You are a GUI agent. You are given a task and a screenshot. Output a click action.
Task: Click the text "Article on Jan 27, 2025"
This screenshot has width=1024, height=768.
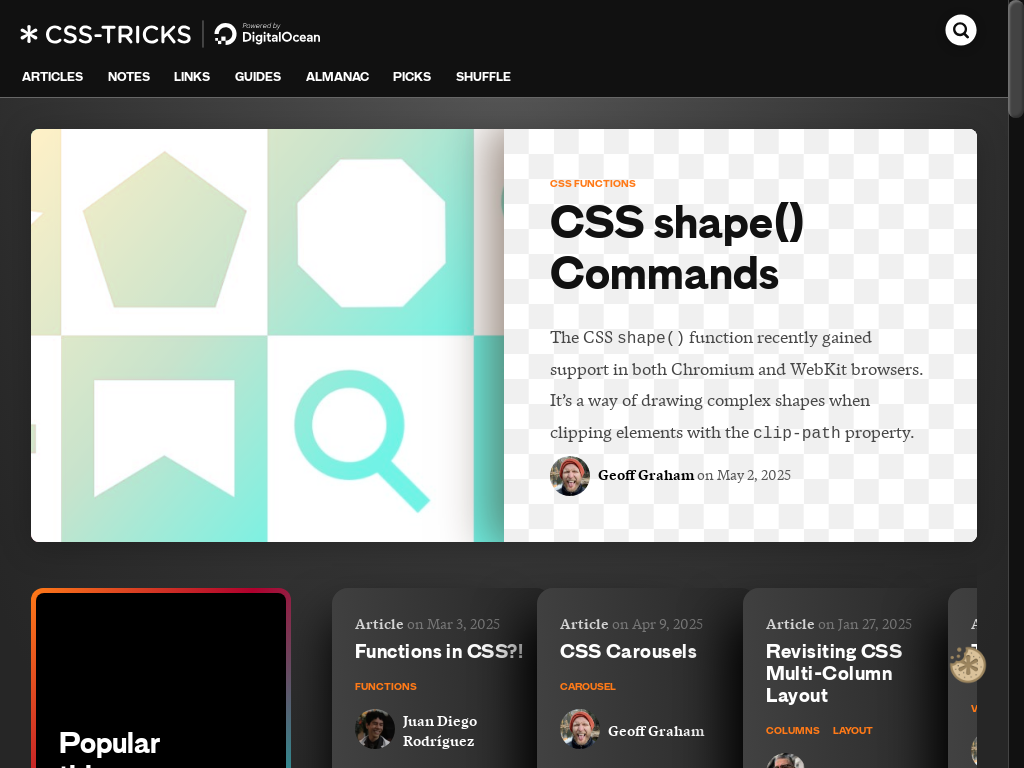[839, 624]
